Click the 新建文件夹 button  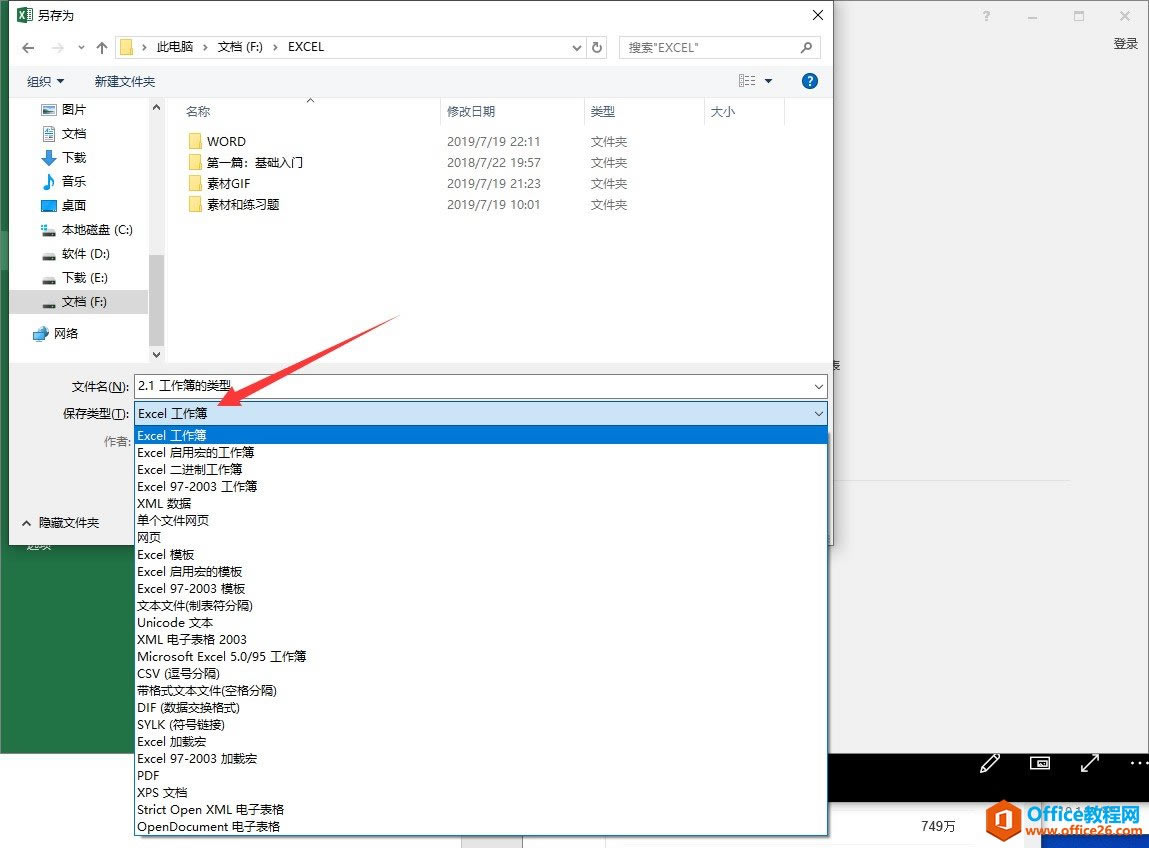pyautogui.click(x=125, y=81)
